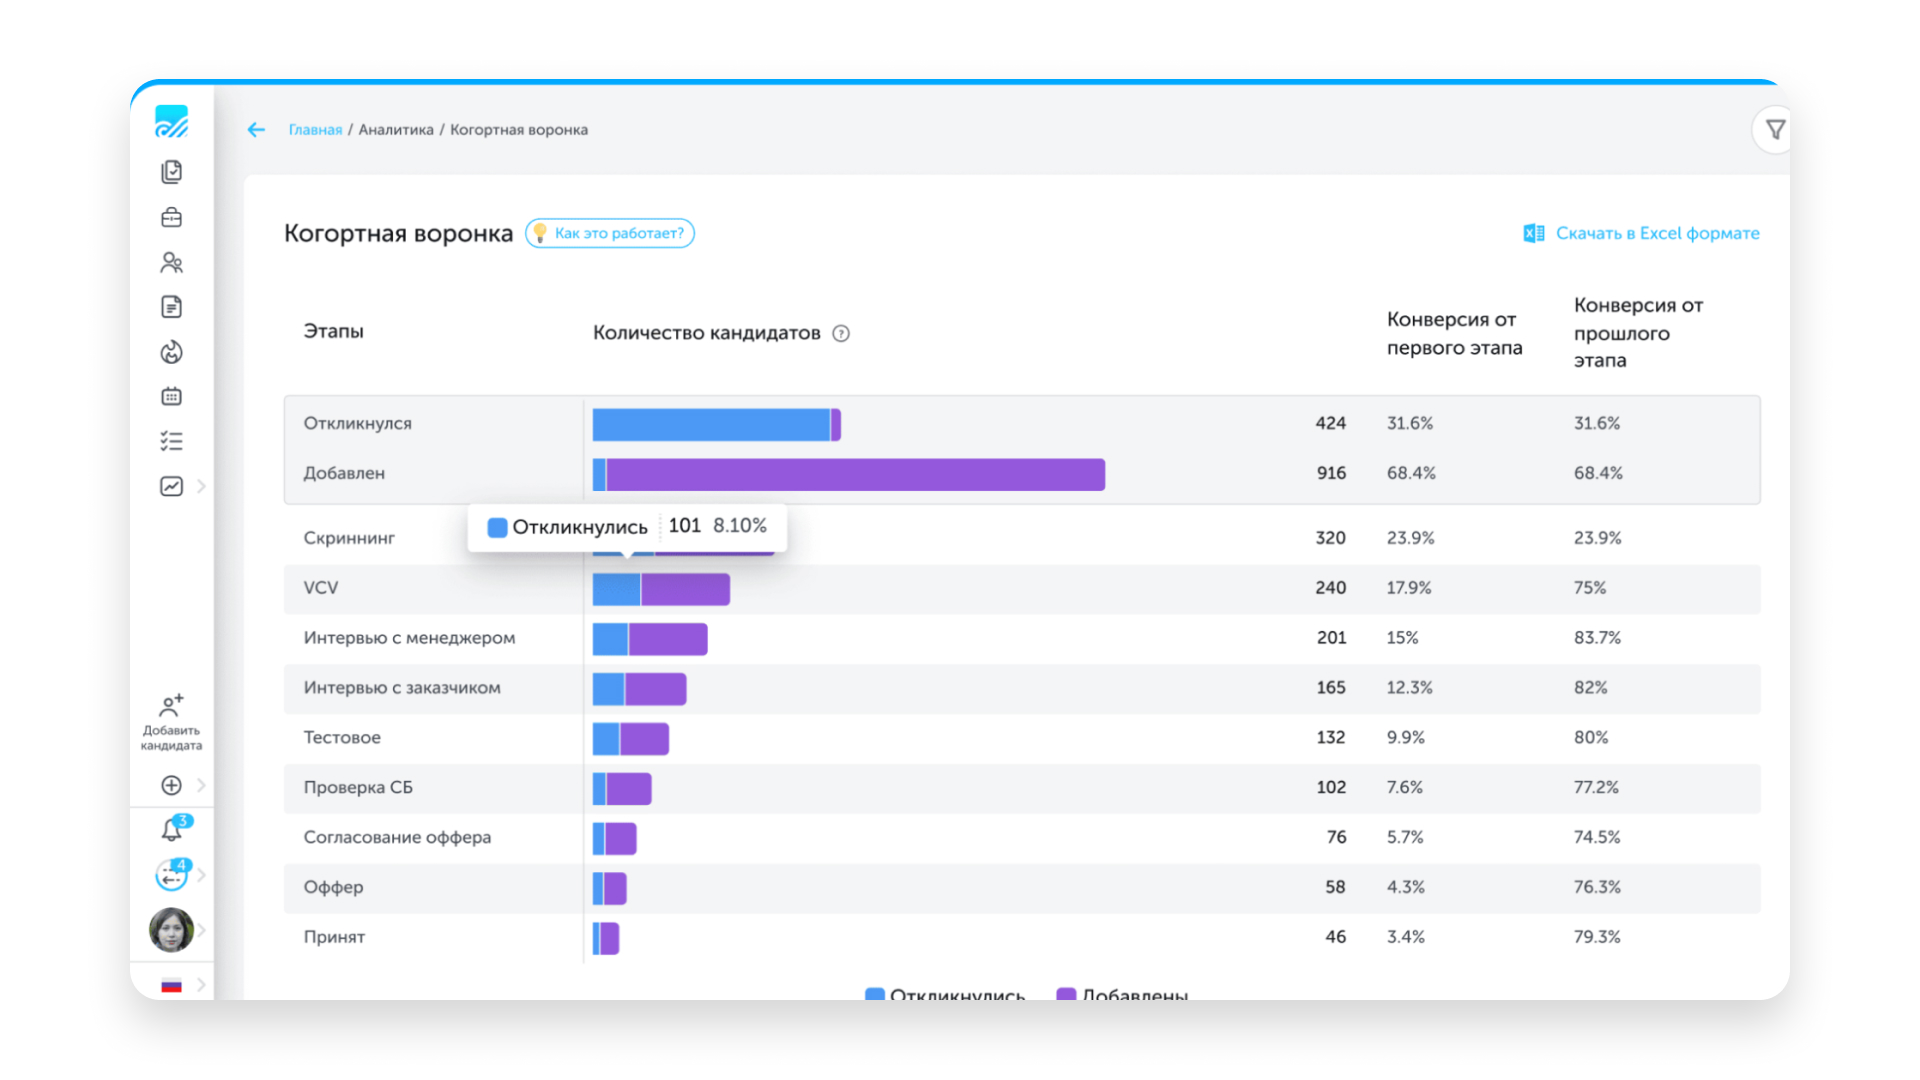Click the calendar icon in sidebar
This screenshot has width=1920, height=1080.
point(171,397)
